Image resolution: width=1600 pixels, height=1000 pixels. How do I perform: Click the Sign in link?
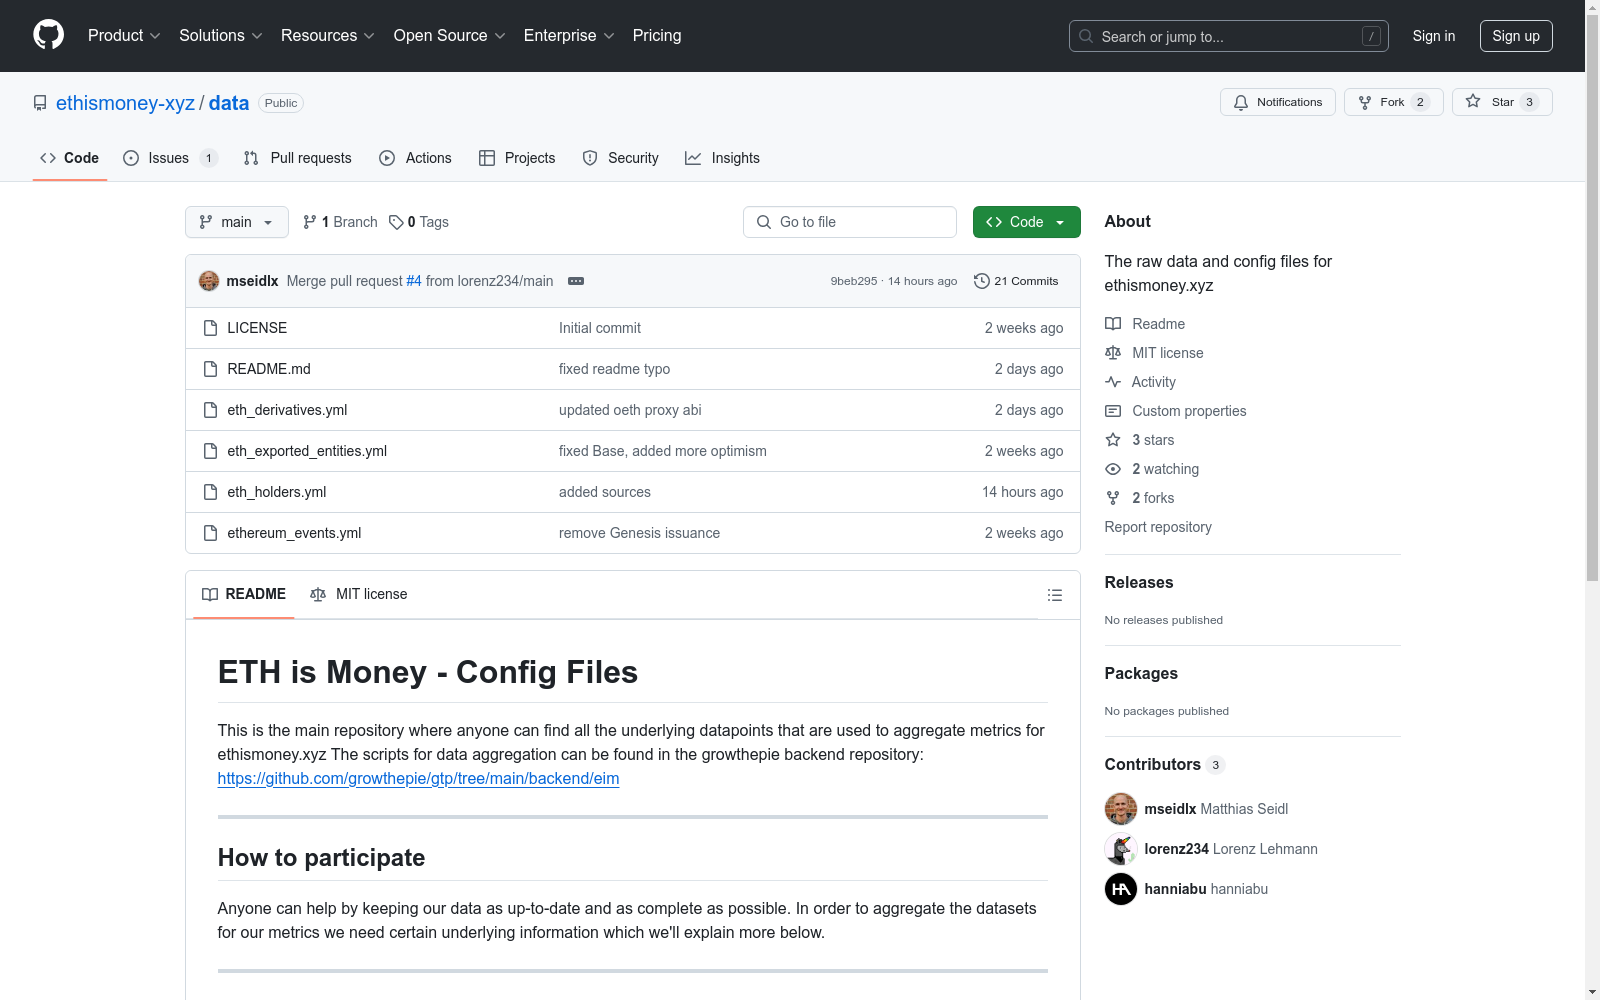[1434, 36]
